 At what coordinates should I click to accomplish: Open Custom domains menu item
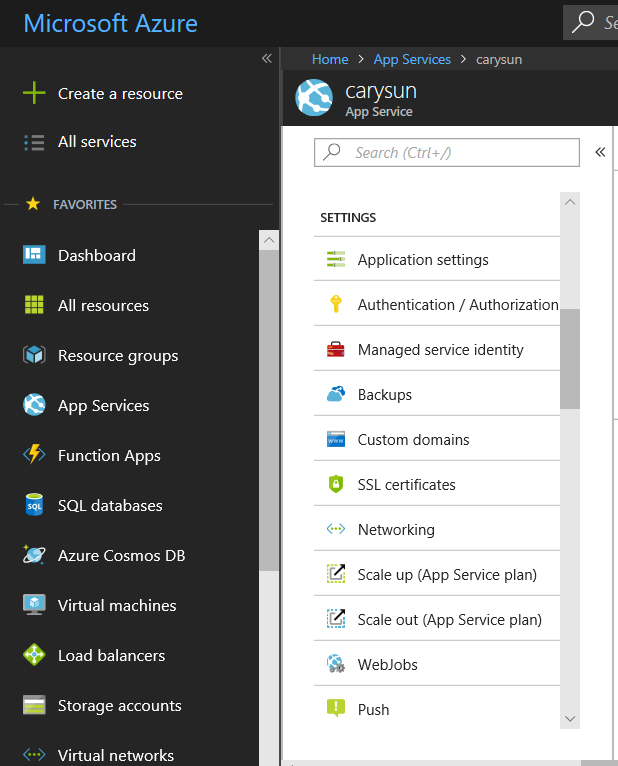[437, 439]
